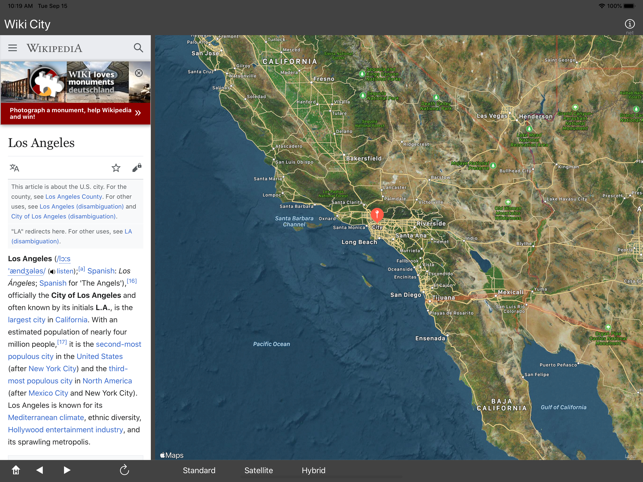Tap the Fresno map label
Screen dimensions: 643x482
click(324, 79)
